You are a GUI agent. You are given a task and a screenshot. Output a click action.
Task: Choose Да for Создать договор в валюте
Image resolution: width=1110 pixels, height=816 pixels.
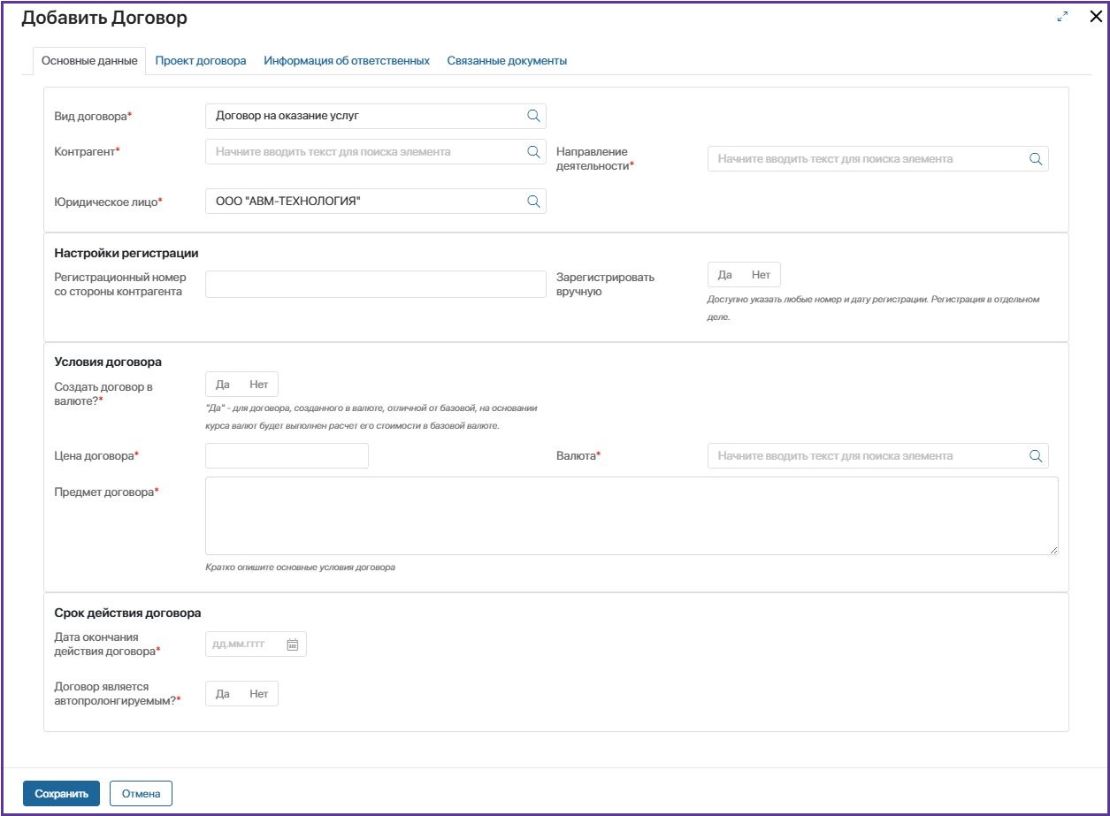tap(222, 384)
